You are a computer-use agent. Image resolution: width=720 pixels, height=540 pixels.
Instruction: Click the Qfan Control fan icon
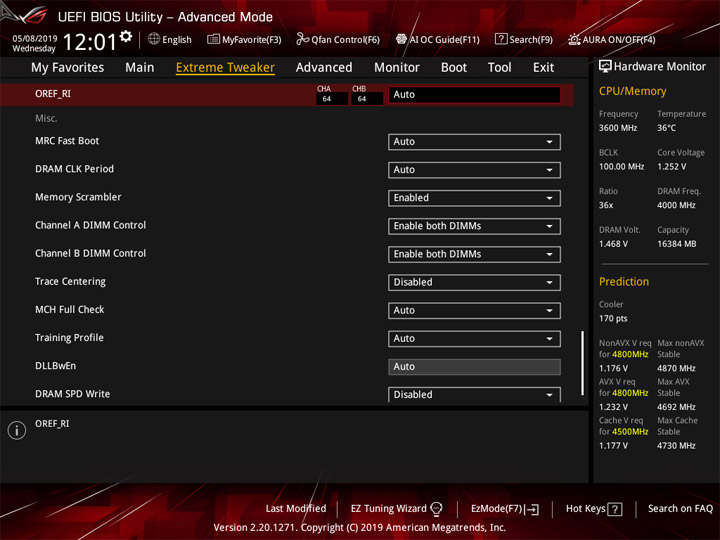(302, 39)
